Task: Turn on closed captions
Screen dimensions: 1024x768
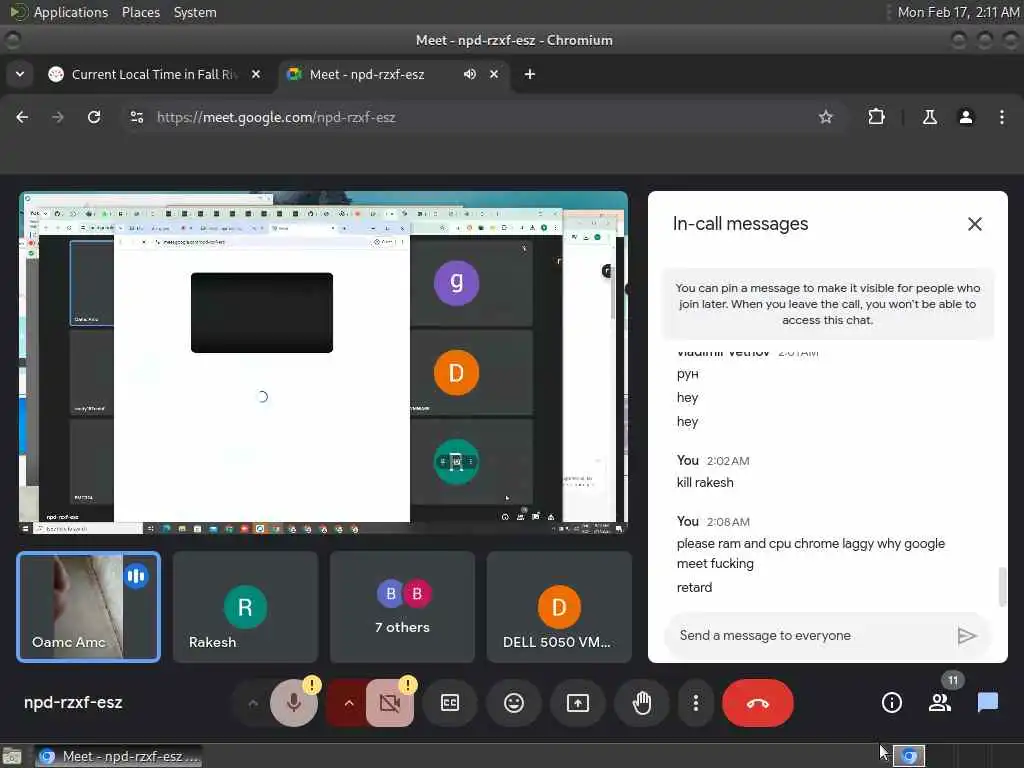Action: [x=450, y=703]
